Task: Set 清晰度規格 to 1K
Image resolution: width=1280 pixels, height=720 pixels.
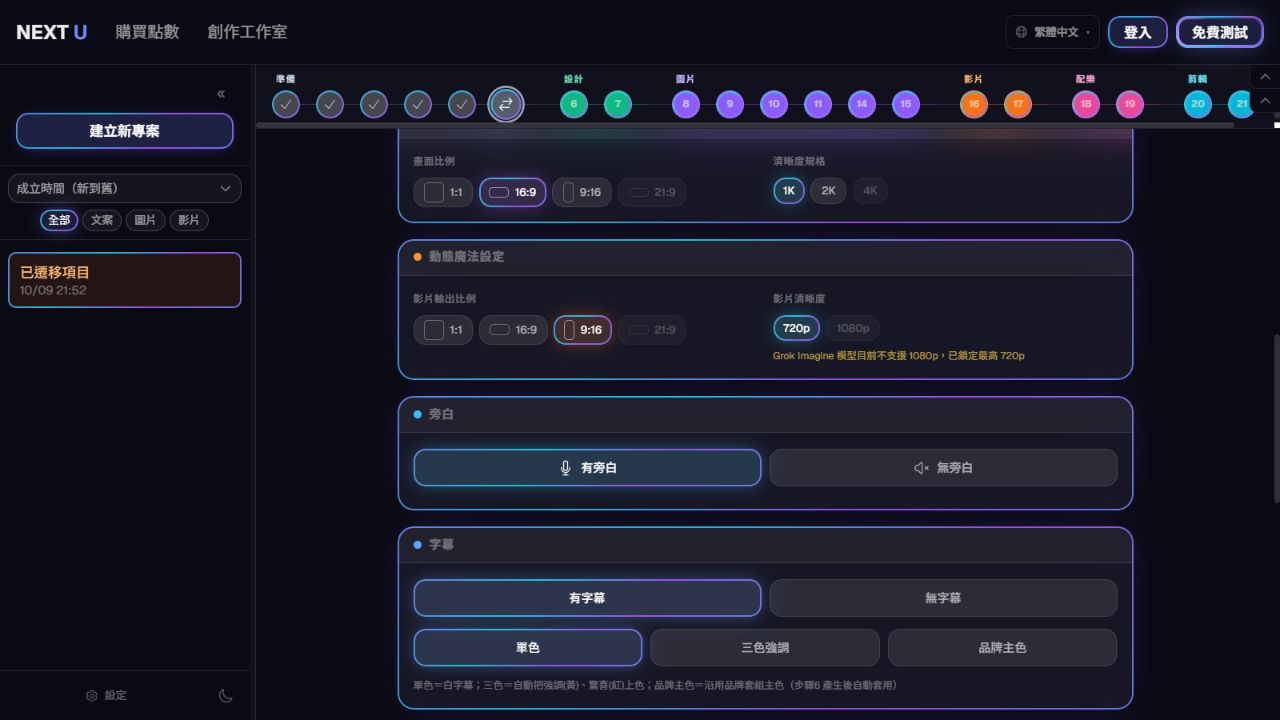Action: [x=789, y=190]
